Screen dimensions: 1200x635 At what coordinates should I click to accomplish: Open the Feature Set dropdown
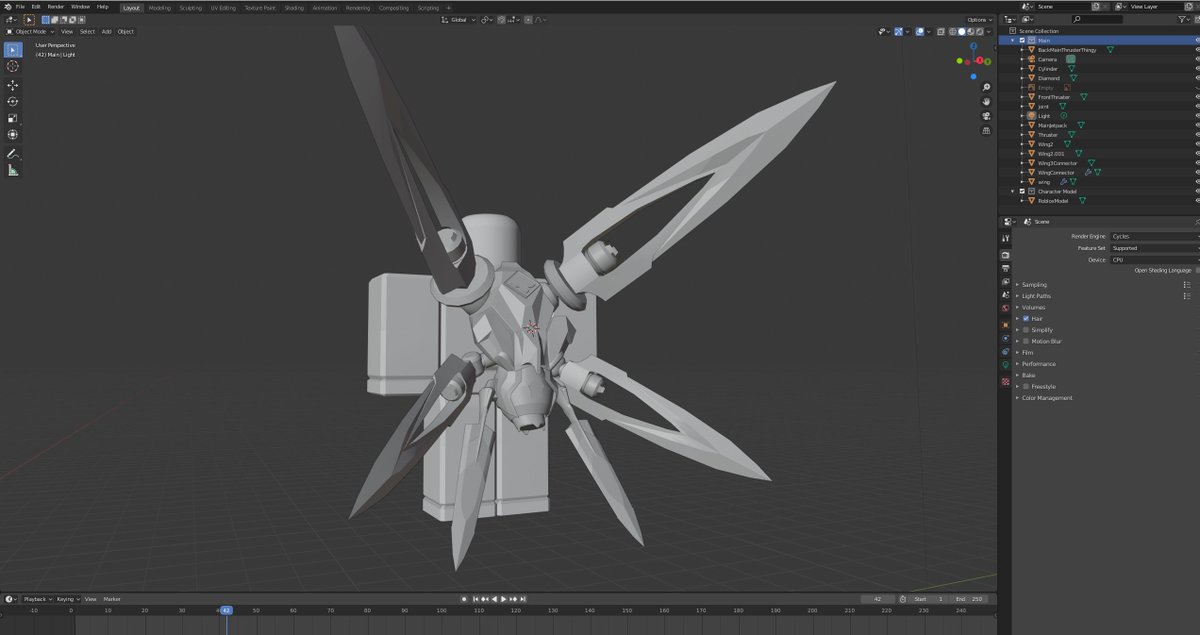1155,248
